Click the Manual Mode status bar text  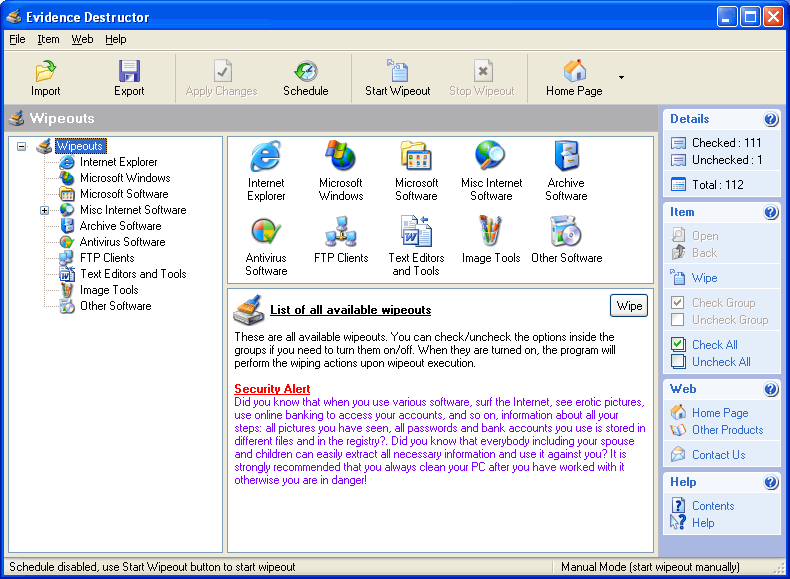(650, 567)
